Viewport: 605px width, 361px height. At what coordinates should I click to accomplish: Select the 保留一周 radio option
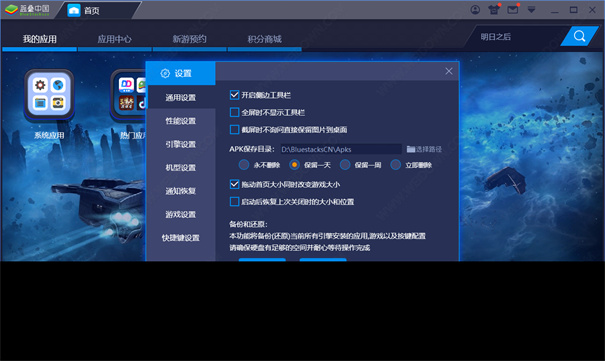(345, 165)
